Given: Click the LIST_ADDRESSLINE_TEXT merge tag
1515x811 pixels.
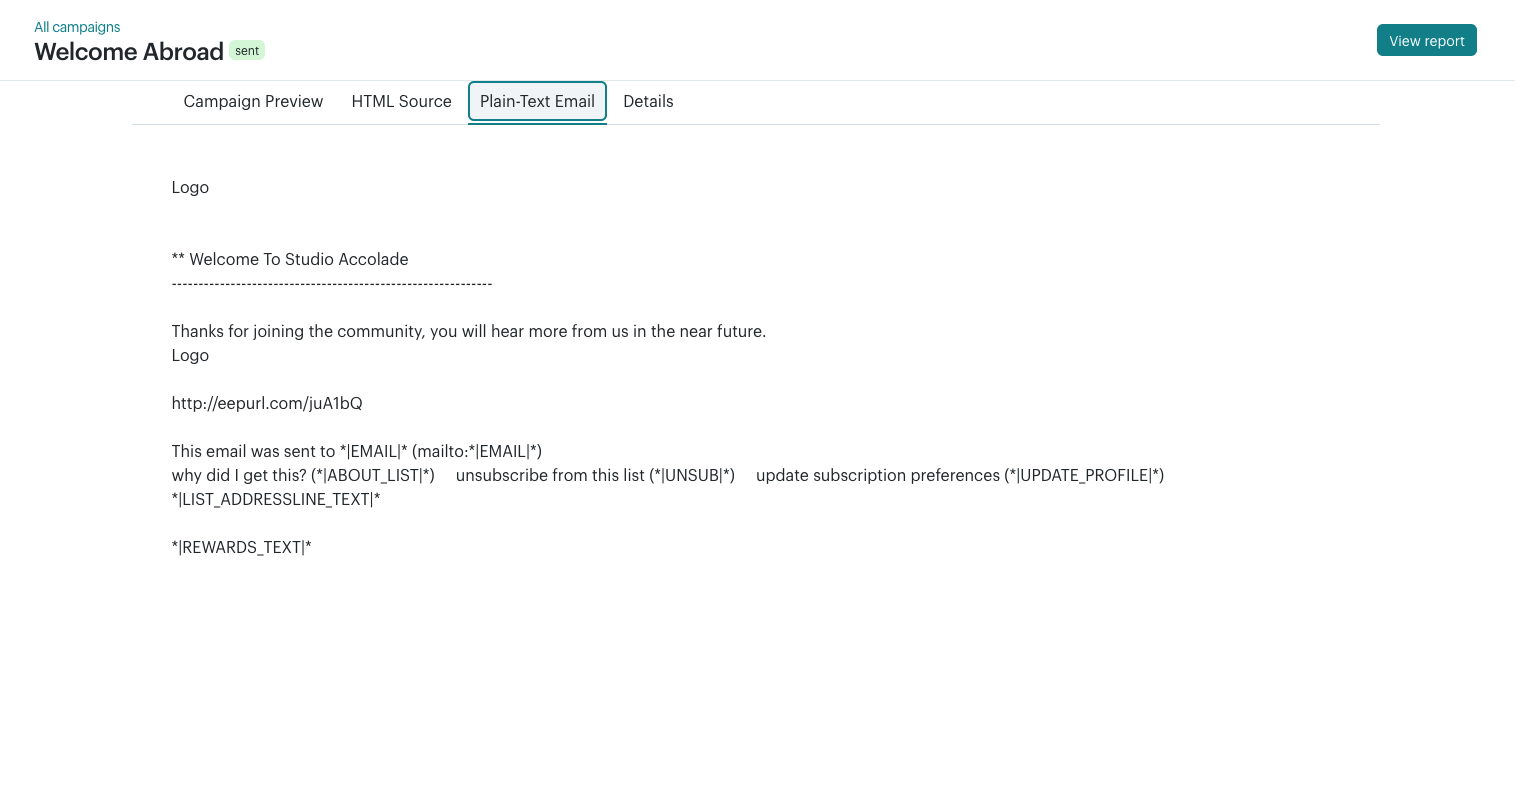Looking at the screenshot, I should 276,499.
